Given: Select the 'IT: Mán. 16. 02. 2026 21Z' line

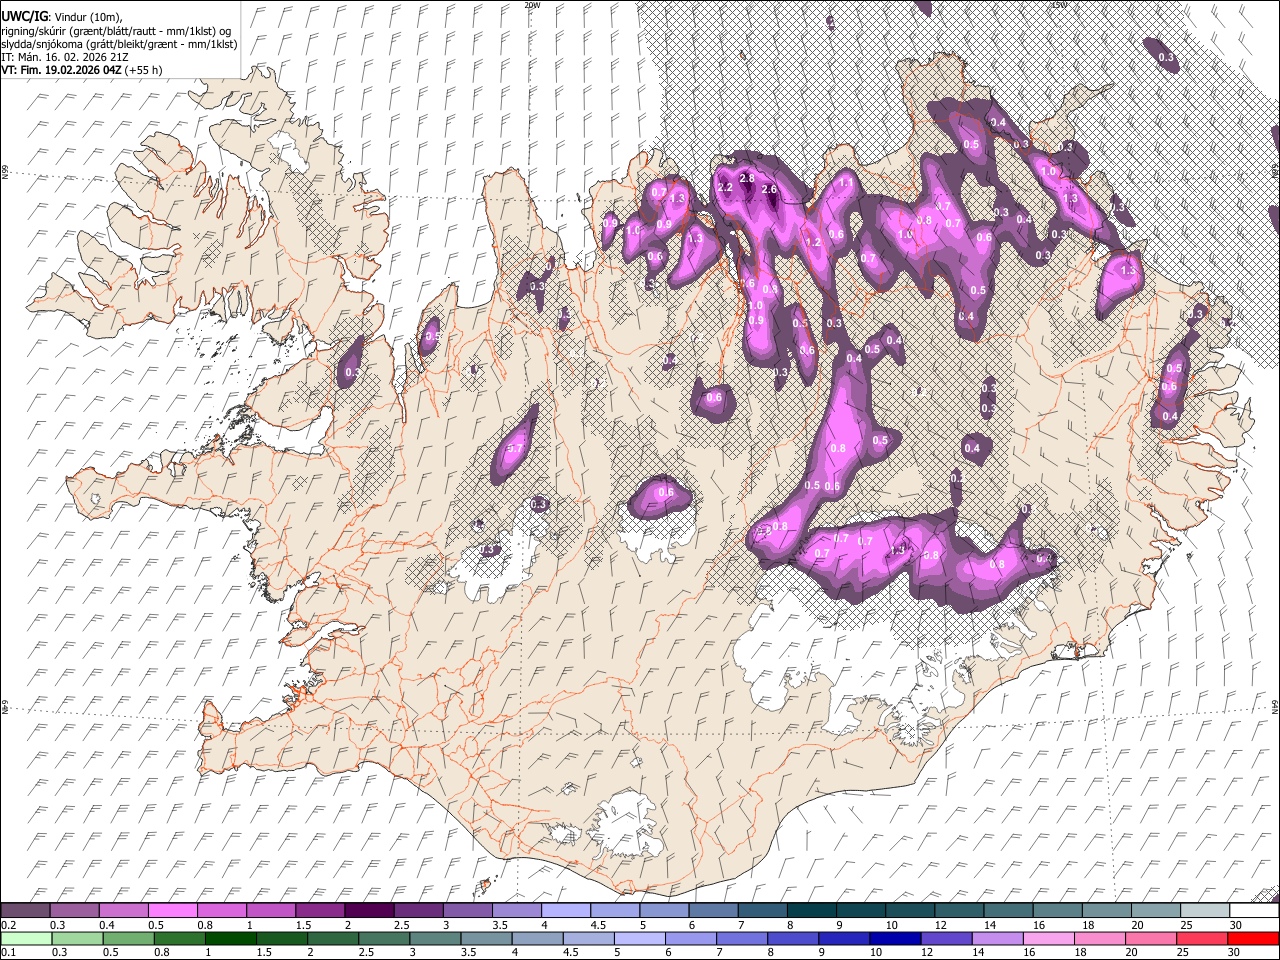Looking at the screenshot, I should point(64,57).
